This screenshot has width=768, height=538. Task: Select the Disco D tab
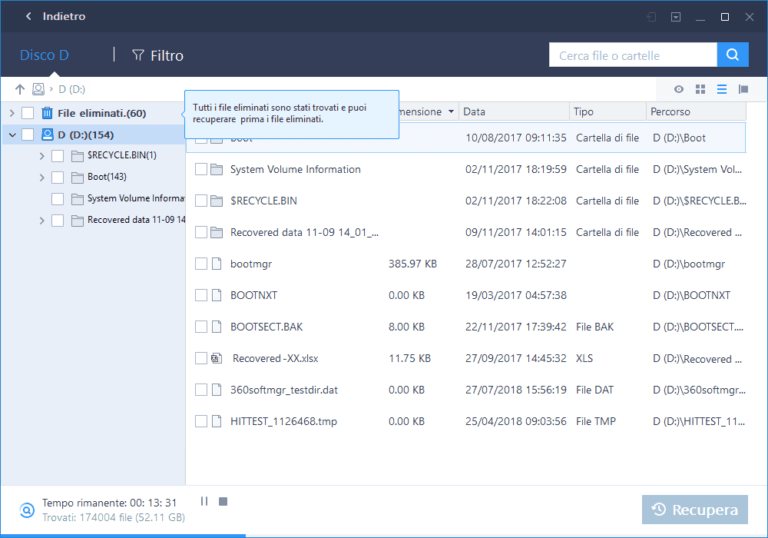pos(44,56)
